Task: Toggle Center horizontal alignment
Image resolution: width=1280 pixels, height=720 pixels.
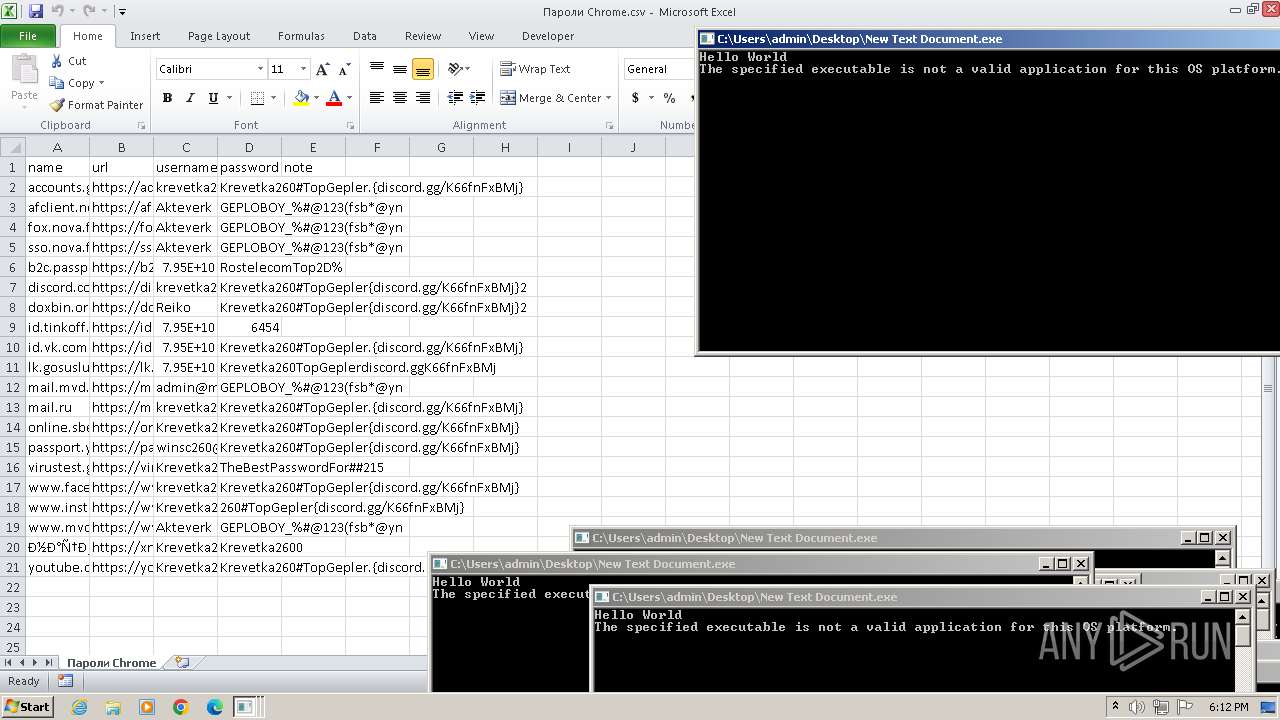Action: tap(400, 98)
